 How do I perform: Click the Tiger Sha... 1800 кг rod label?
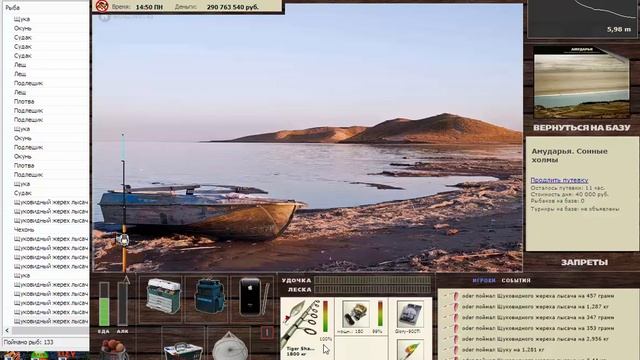tap(300, 351)
